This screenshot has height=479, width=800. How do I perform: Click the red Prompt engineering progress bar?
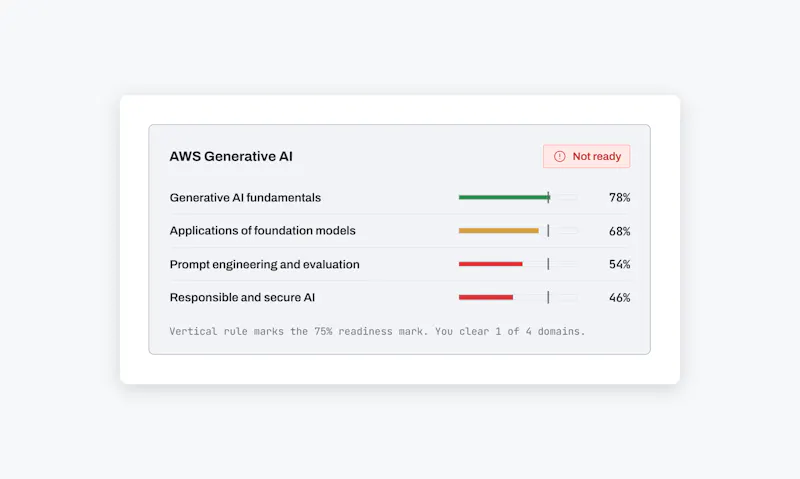pyautogui.click(x=490, y=264)
